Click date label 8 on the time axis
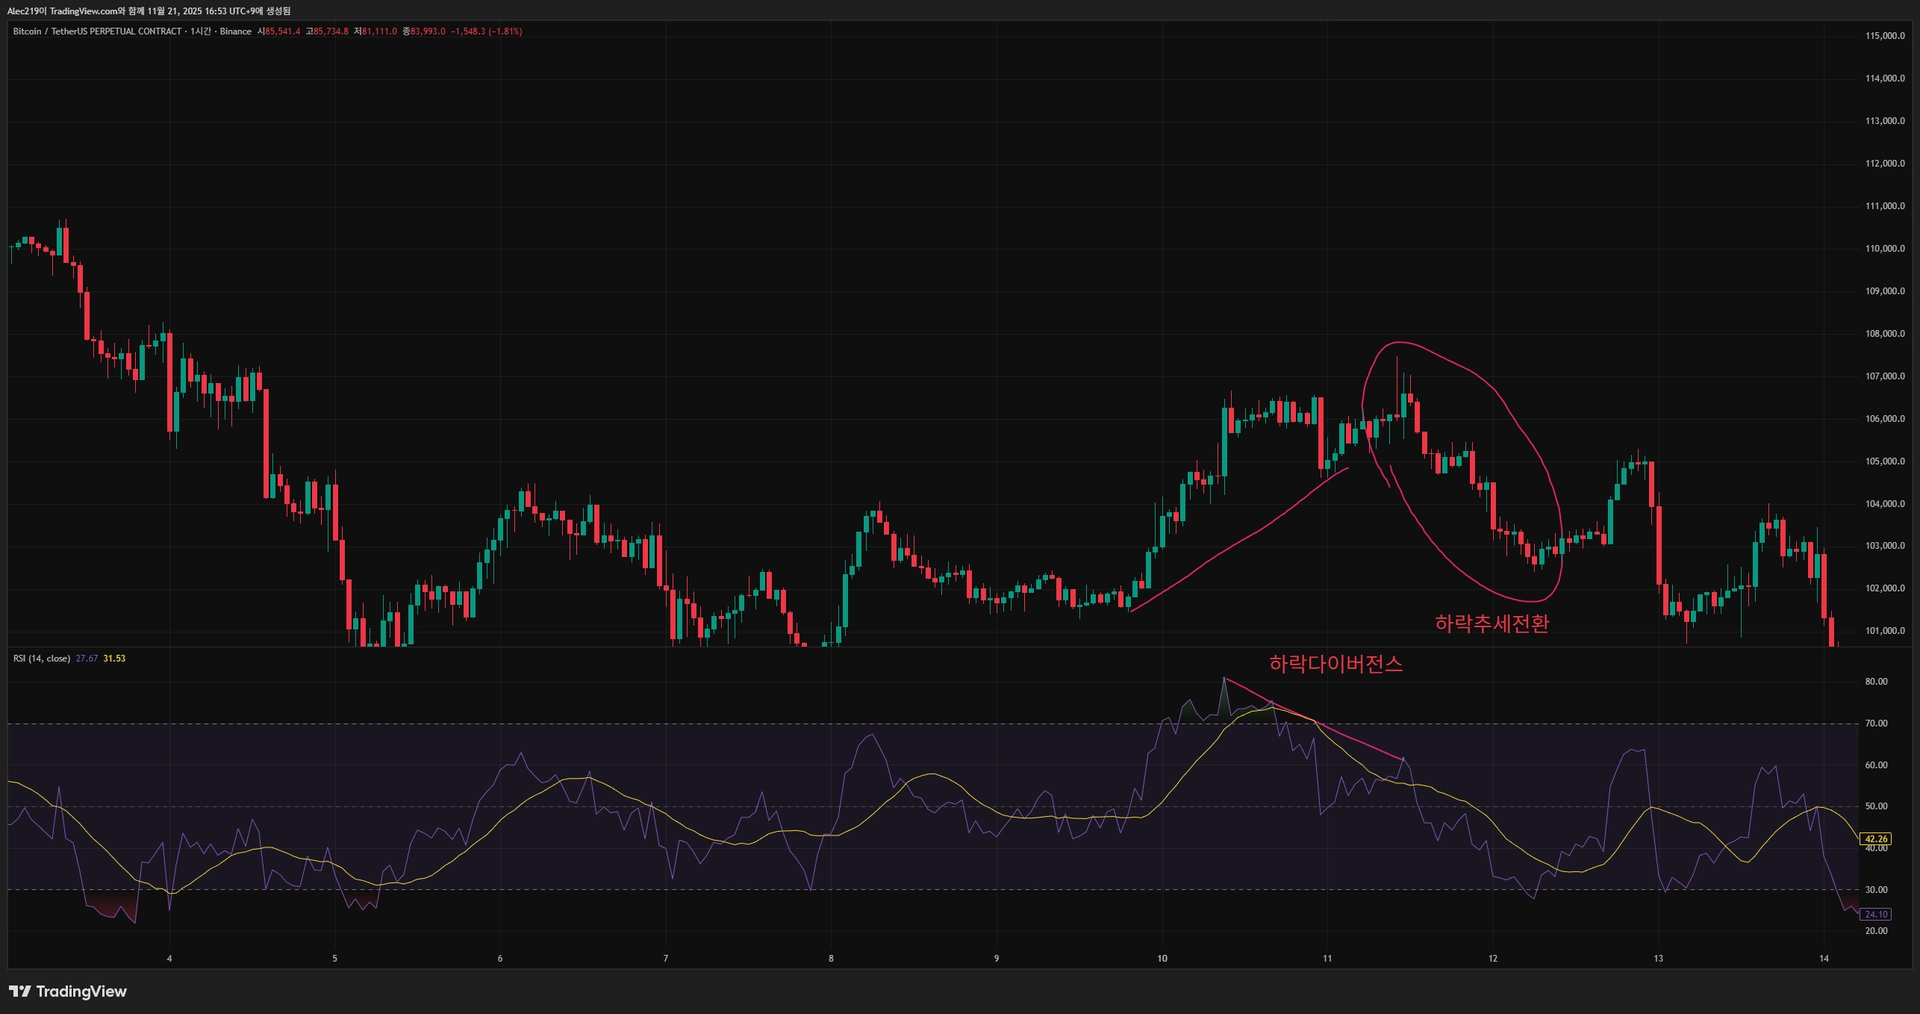The width and height of the screenshot is (1920, 1014). pyautogui.click(x=831, y=958)
